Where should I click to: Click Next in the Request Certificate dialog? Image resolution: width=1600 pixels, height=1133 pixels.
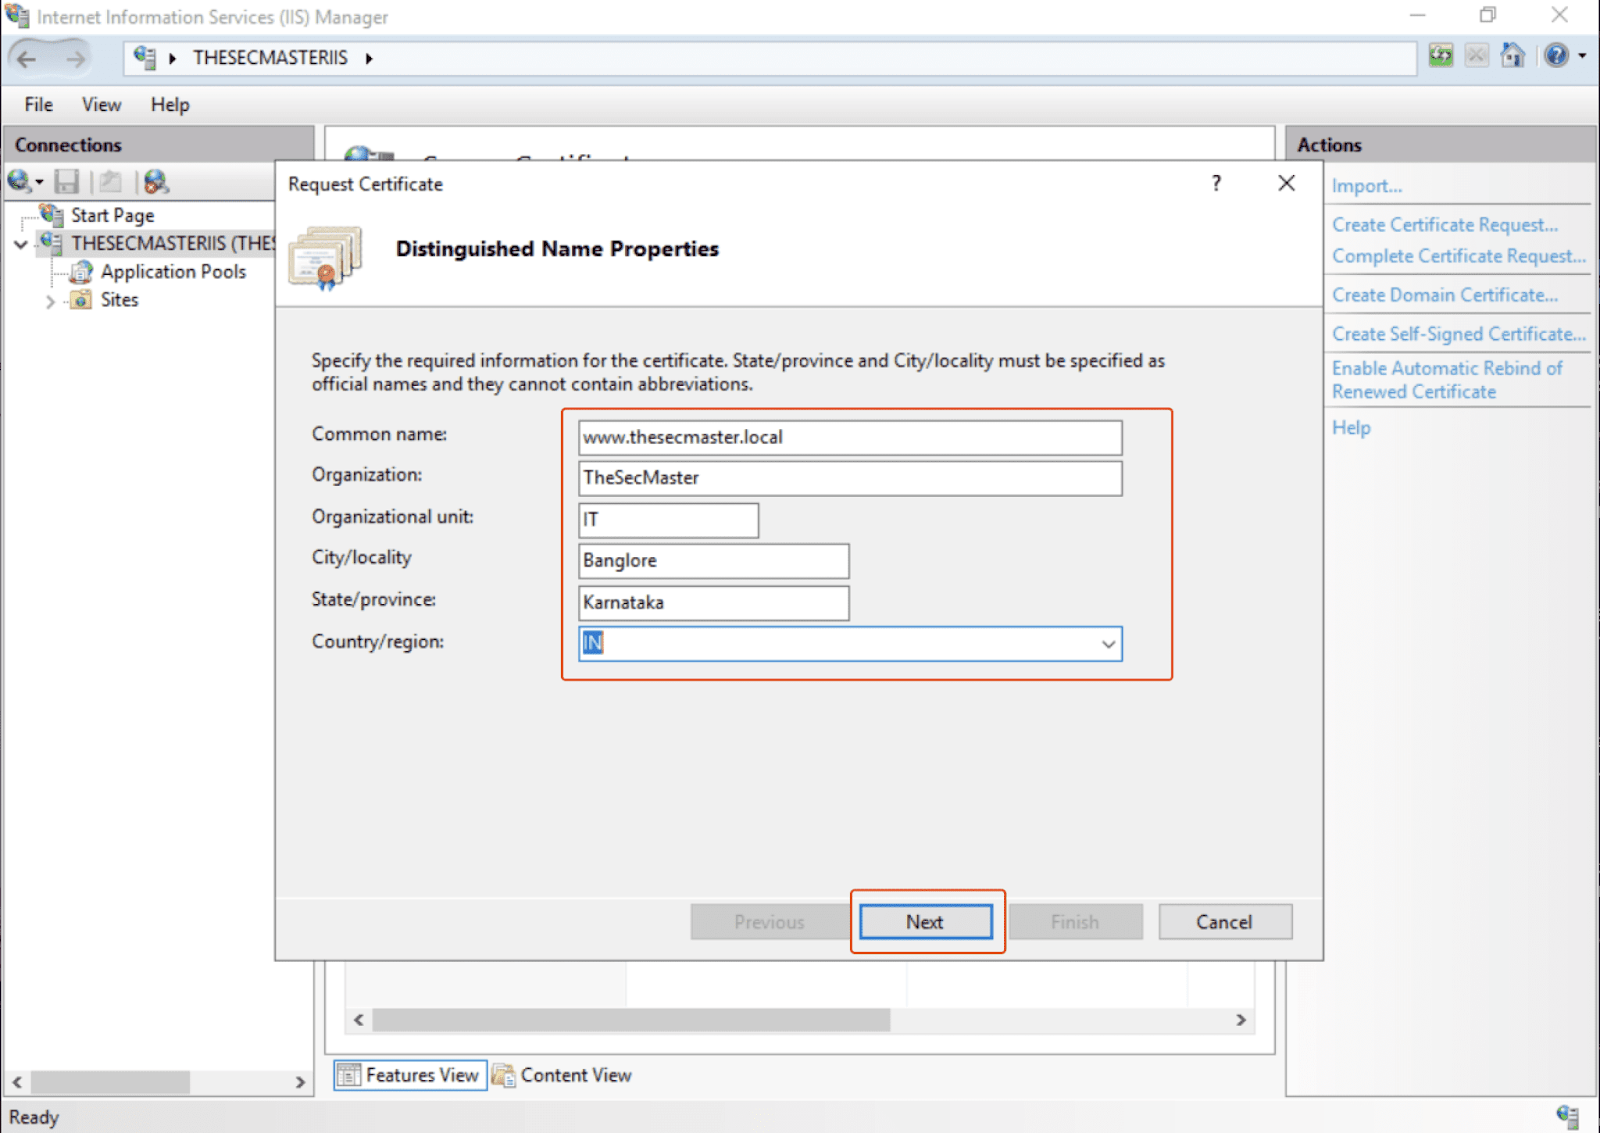pos(926,922)
